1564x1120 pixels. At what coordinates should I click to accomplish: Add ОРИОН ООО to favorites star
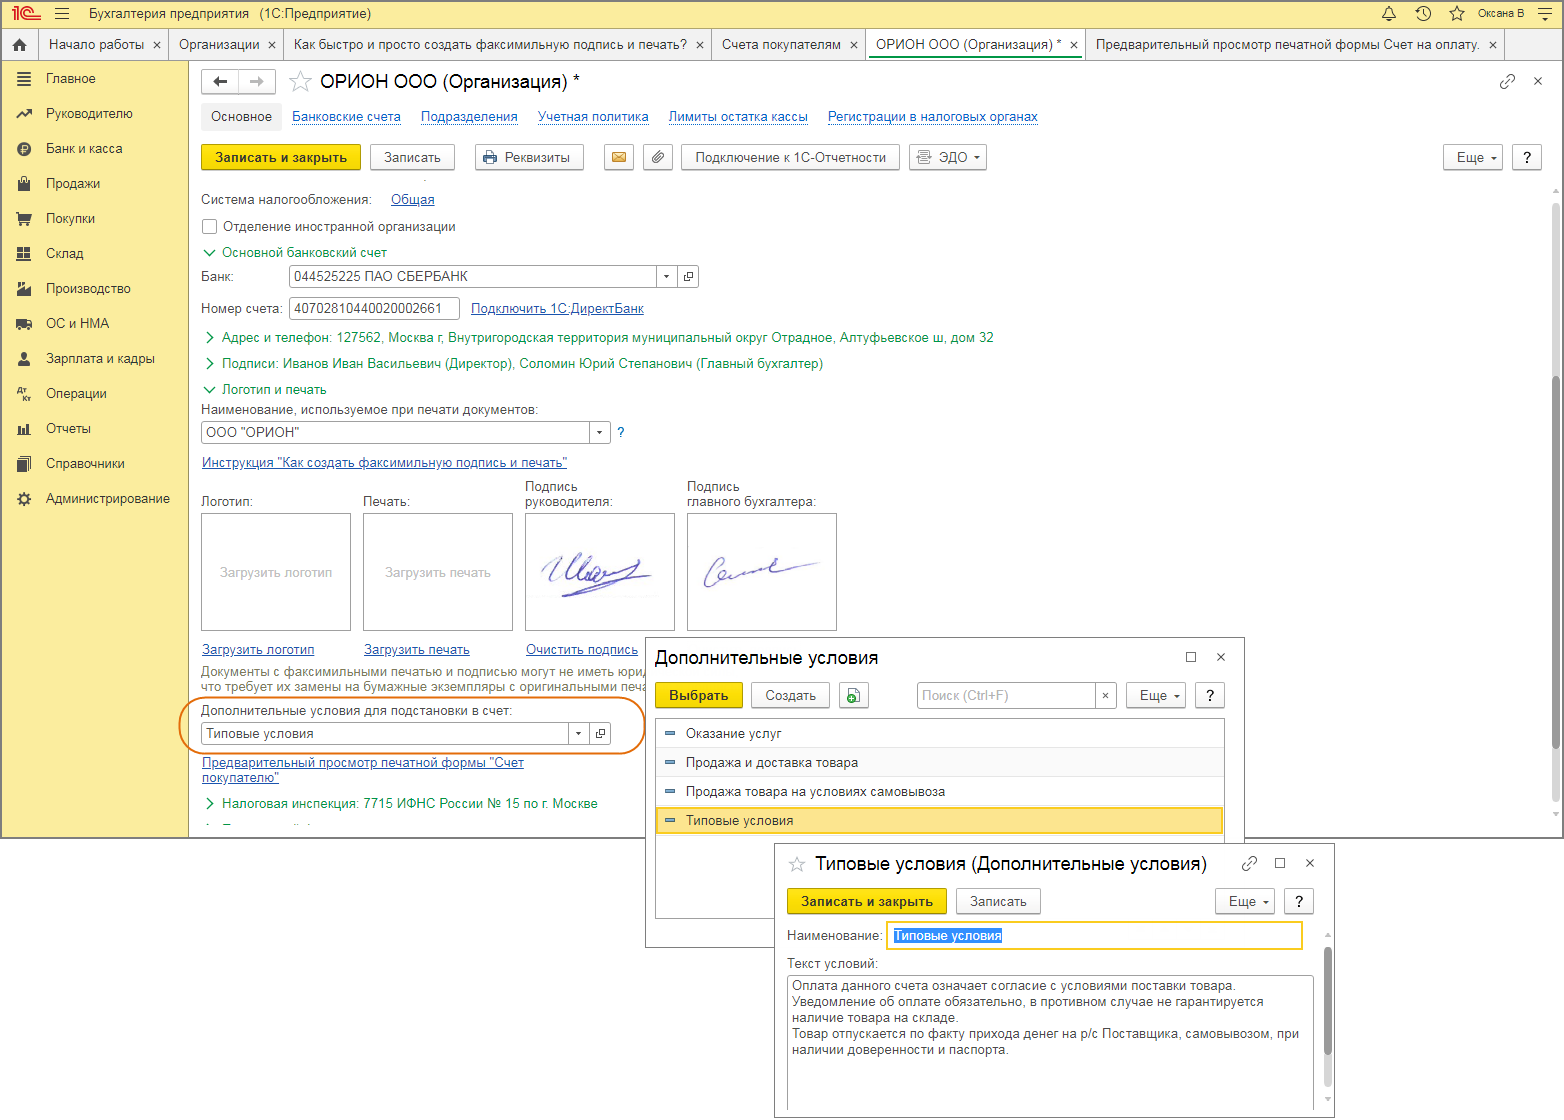[x=300, y=82]
